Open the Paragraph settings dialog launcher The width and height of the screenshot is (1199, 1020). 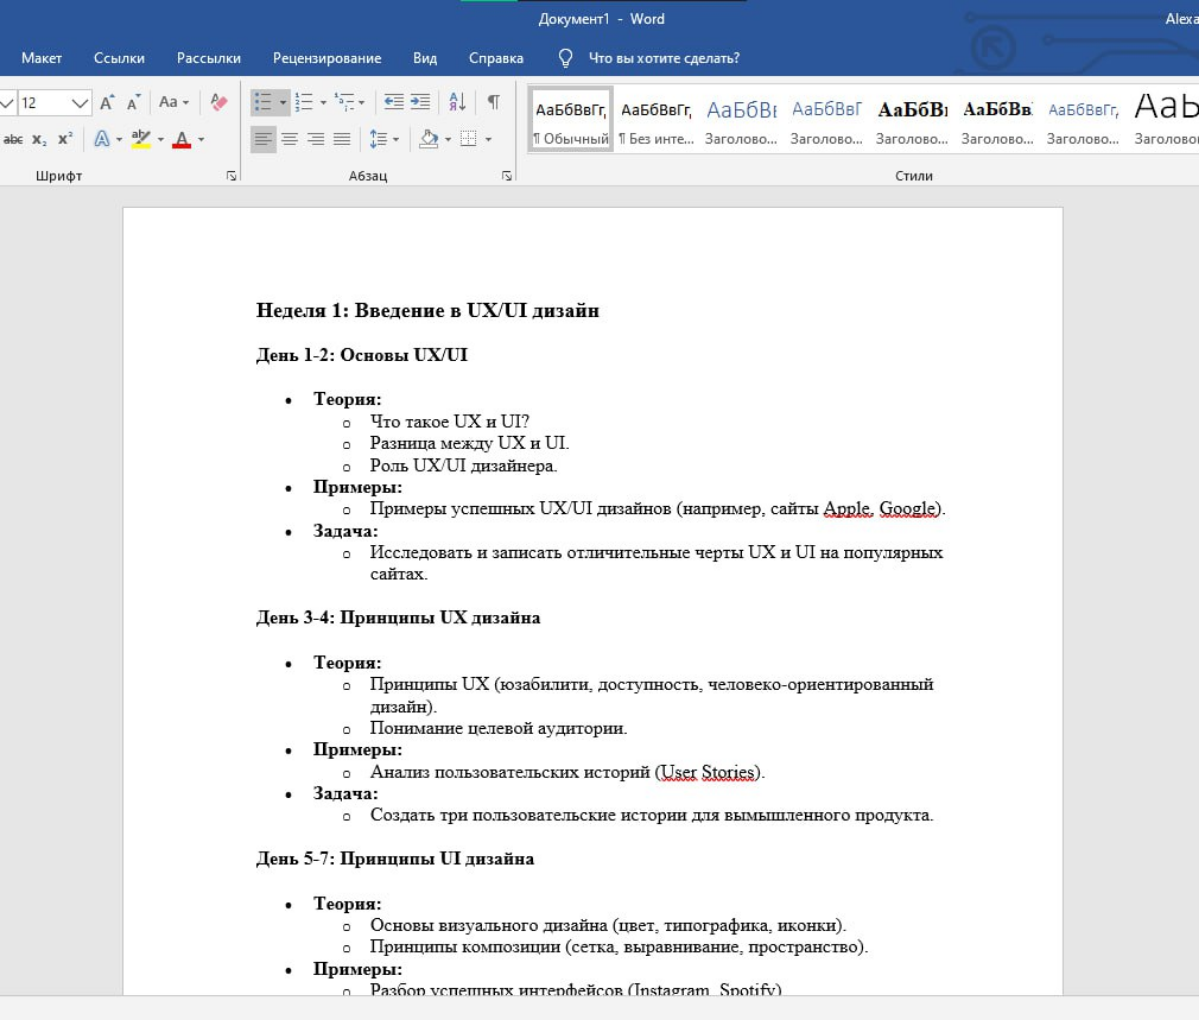pyautogui.click(x=506, y=176)
